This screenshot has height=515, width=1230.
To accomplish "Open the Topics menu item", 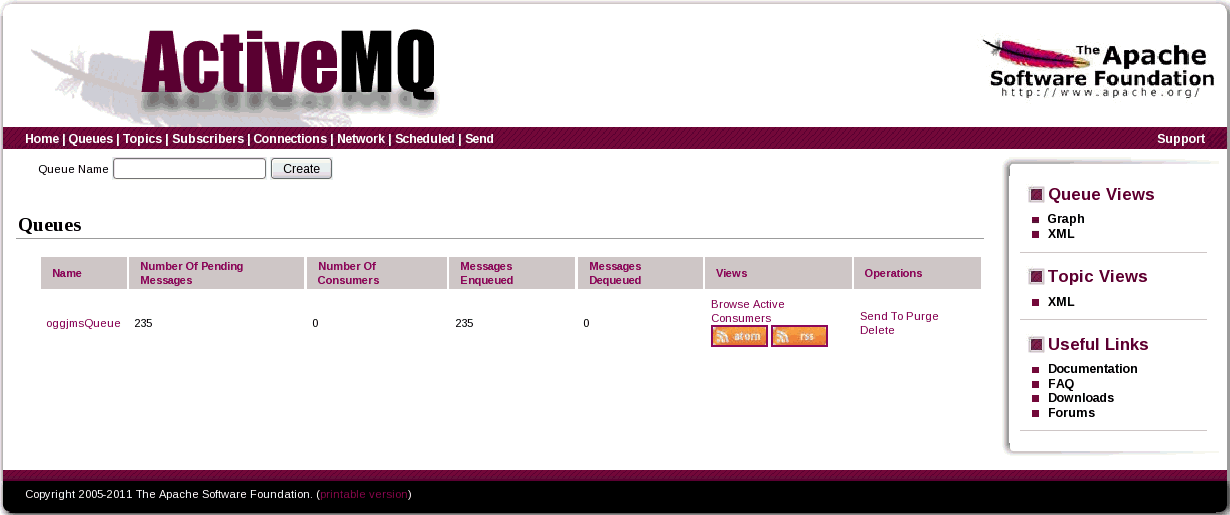I will (142, 139).
